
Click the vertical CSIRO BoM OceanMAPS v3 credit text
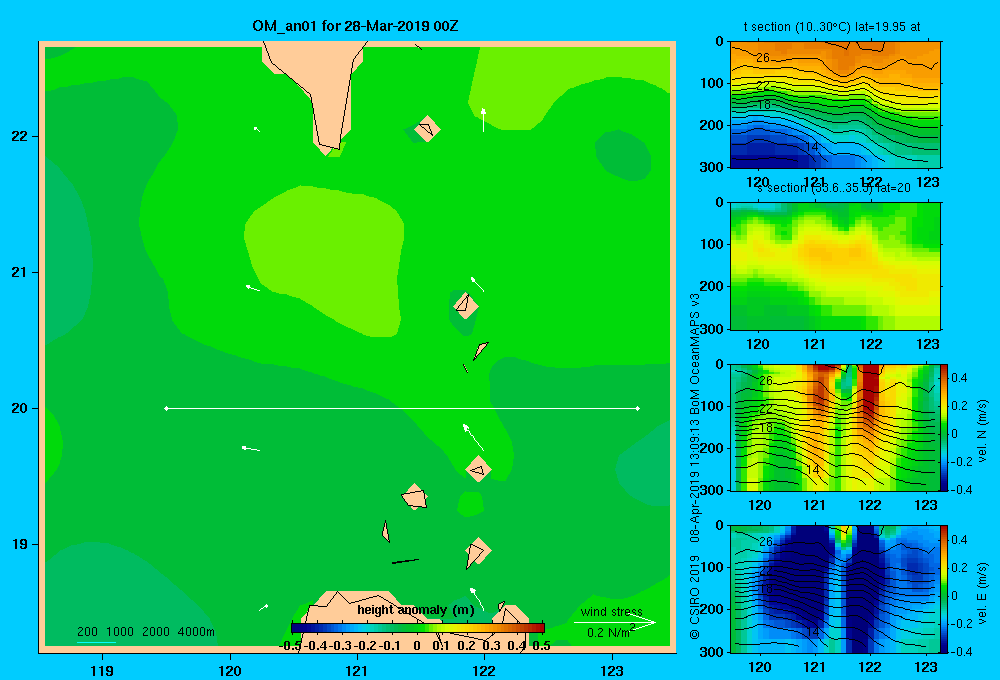(x=695, y=466)
